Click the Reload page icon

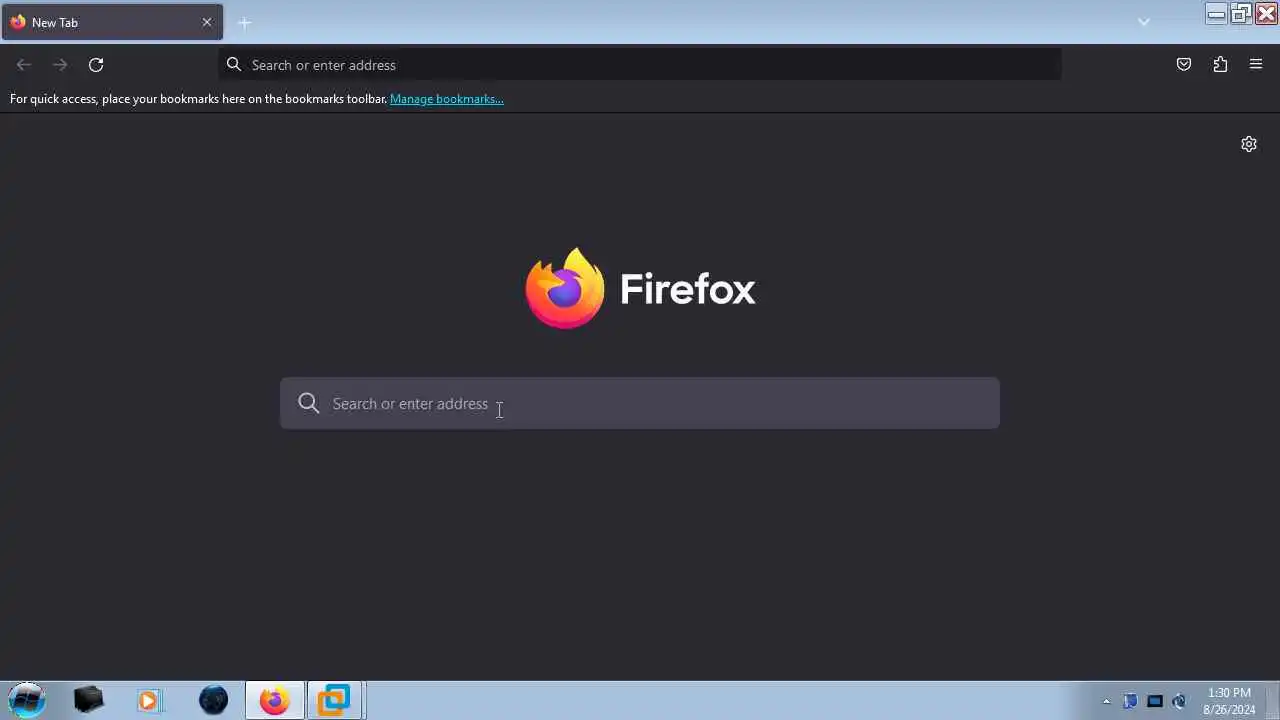(96, 65)
